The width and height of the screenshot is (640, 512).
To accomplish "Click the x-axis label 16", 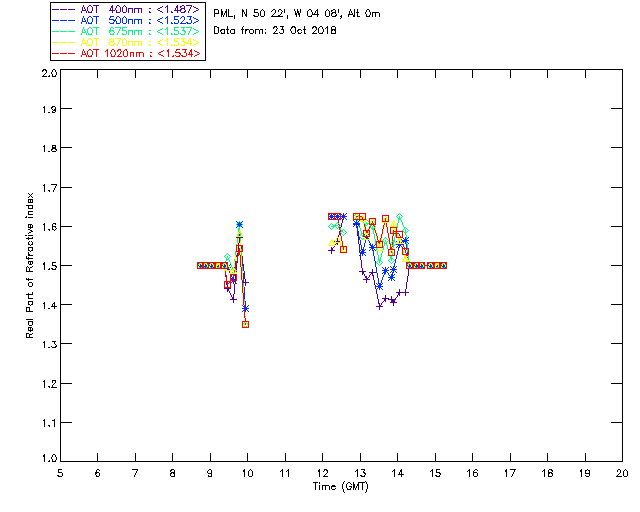I will tap(472, 473).
